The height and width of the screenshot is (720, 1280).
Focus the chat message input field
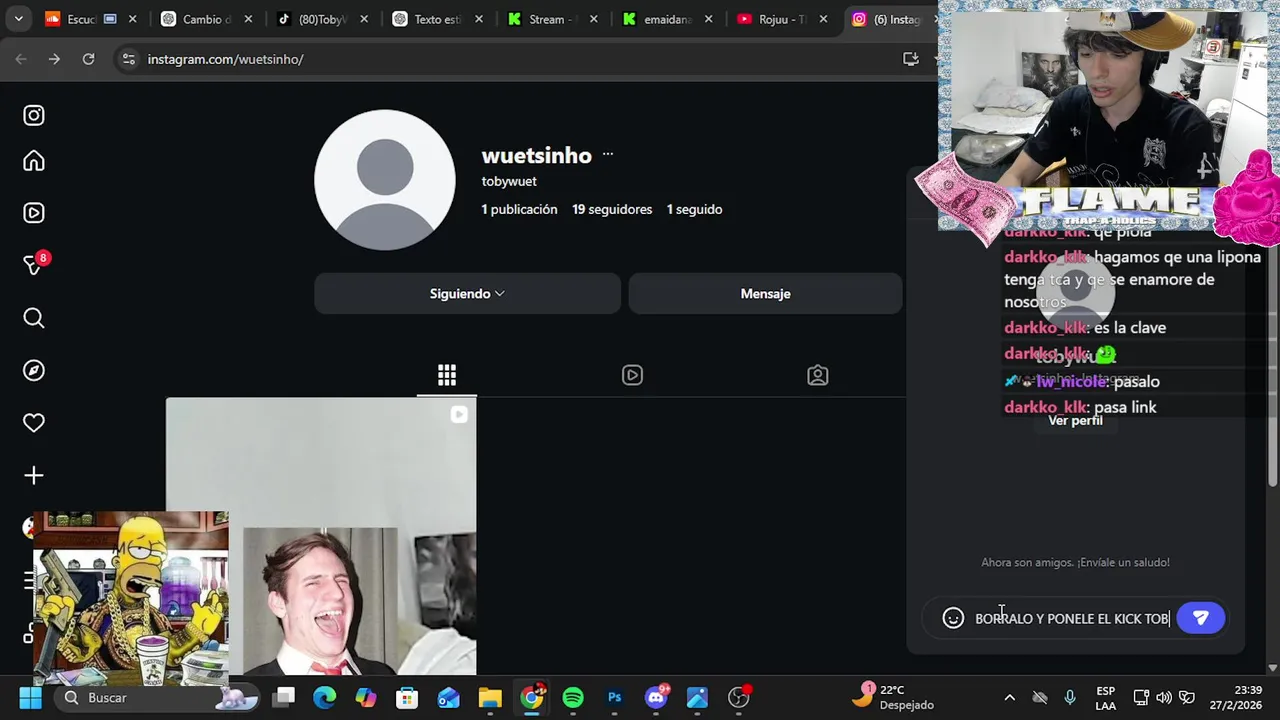coord(1072,619)
